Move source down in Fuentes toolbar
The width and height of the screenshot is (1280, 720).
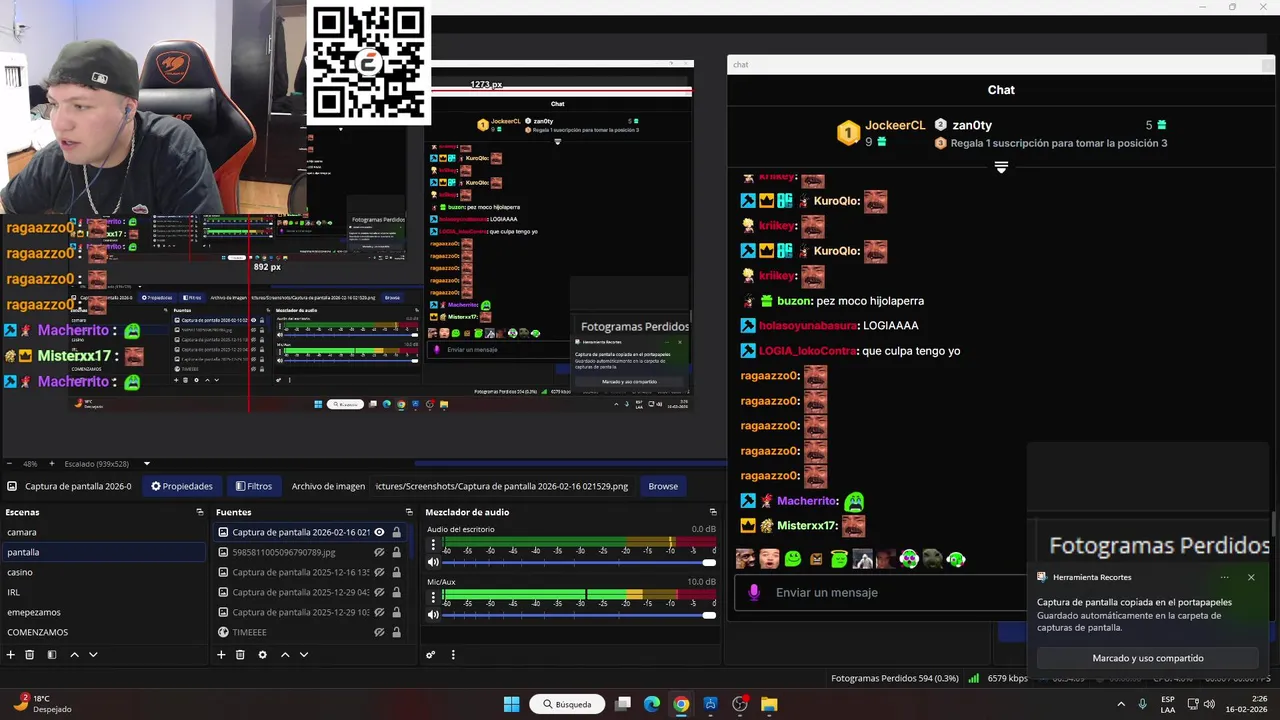[304, 655]
